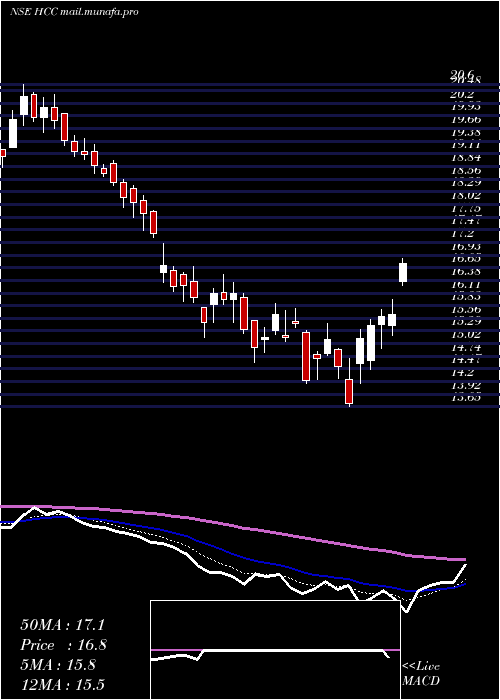The image size is (500, 700).
Task: Click the 19.66 price axis label
Action: pos(466,120)
